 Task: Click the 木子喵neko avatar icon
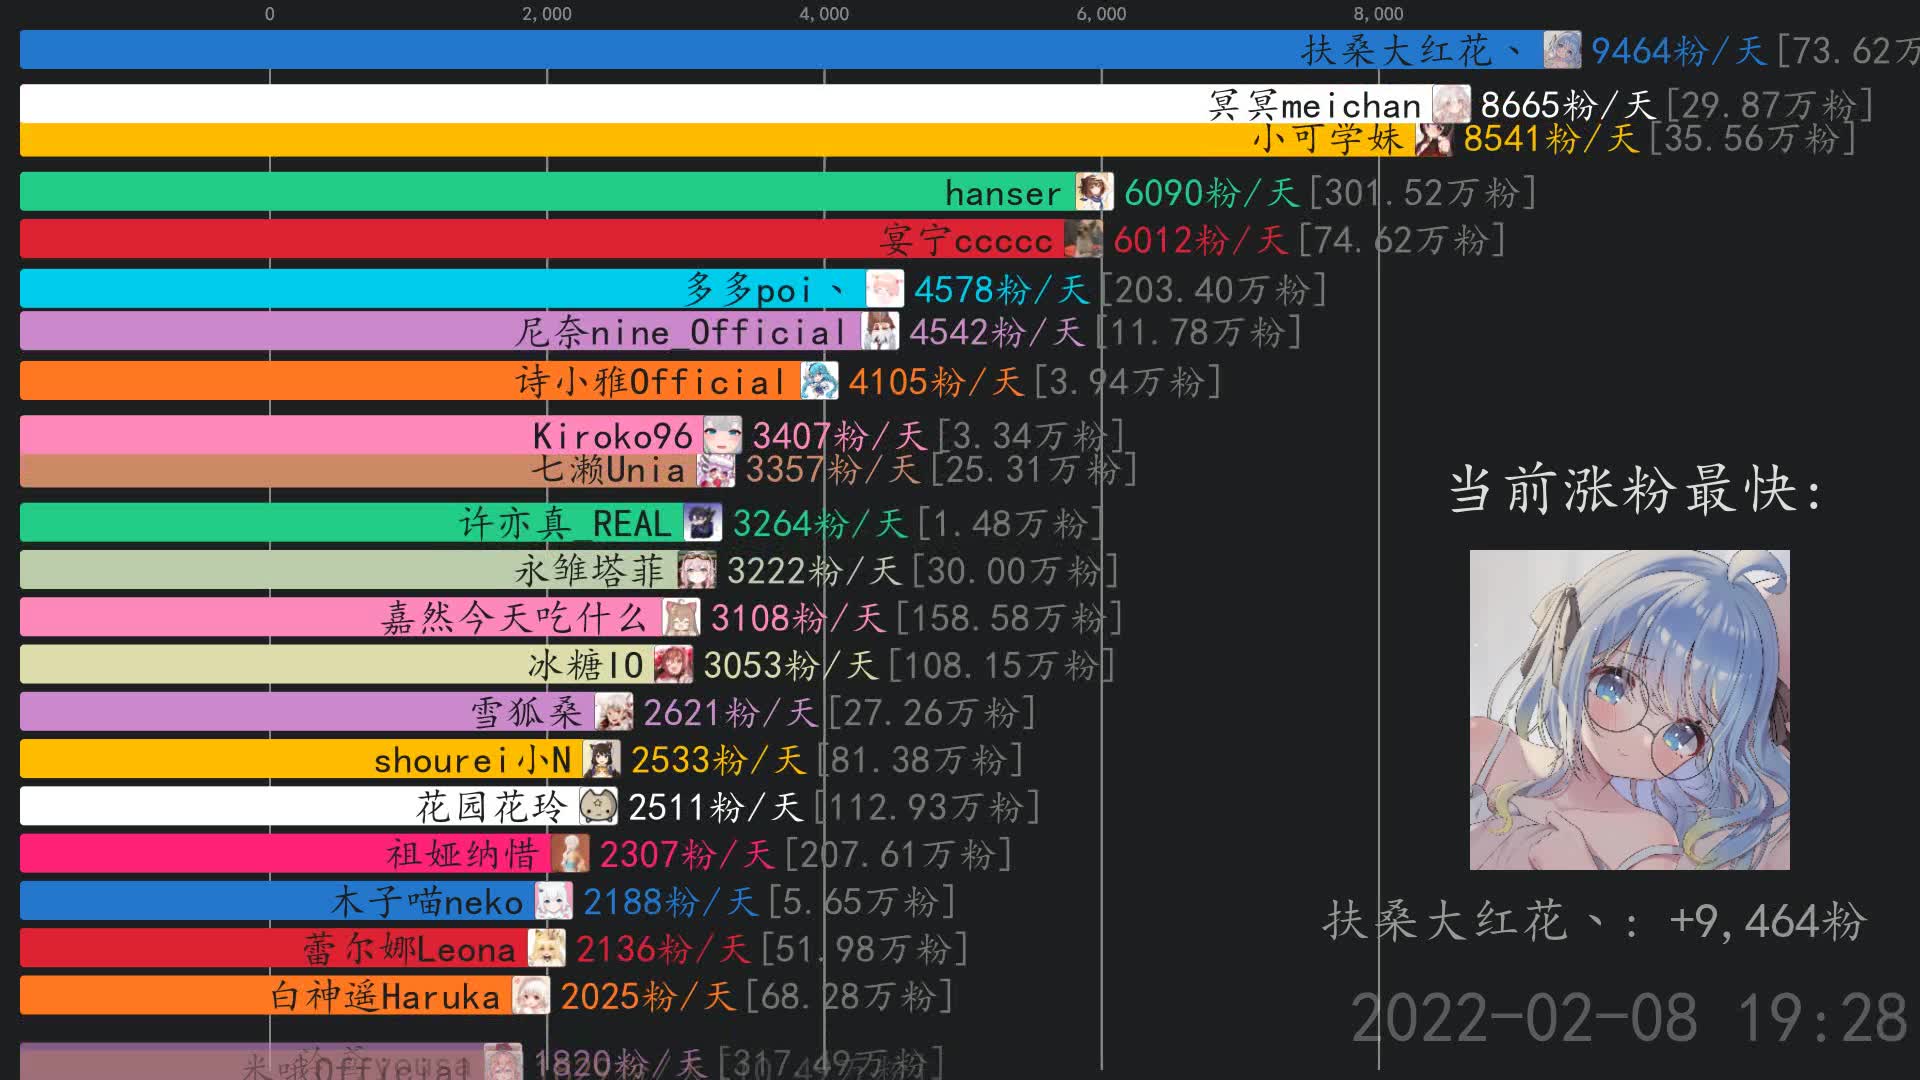click(x=553, y=901)
